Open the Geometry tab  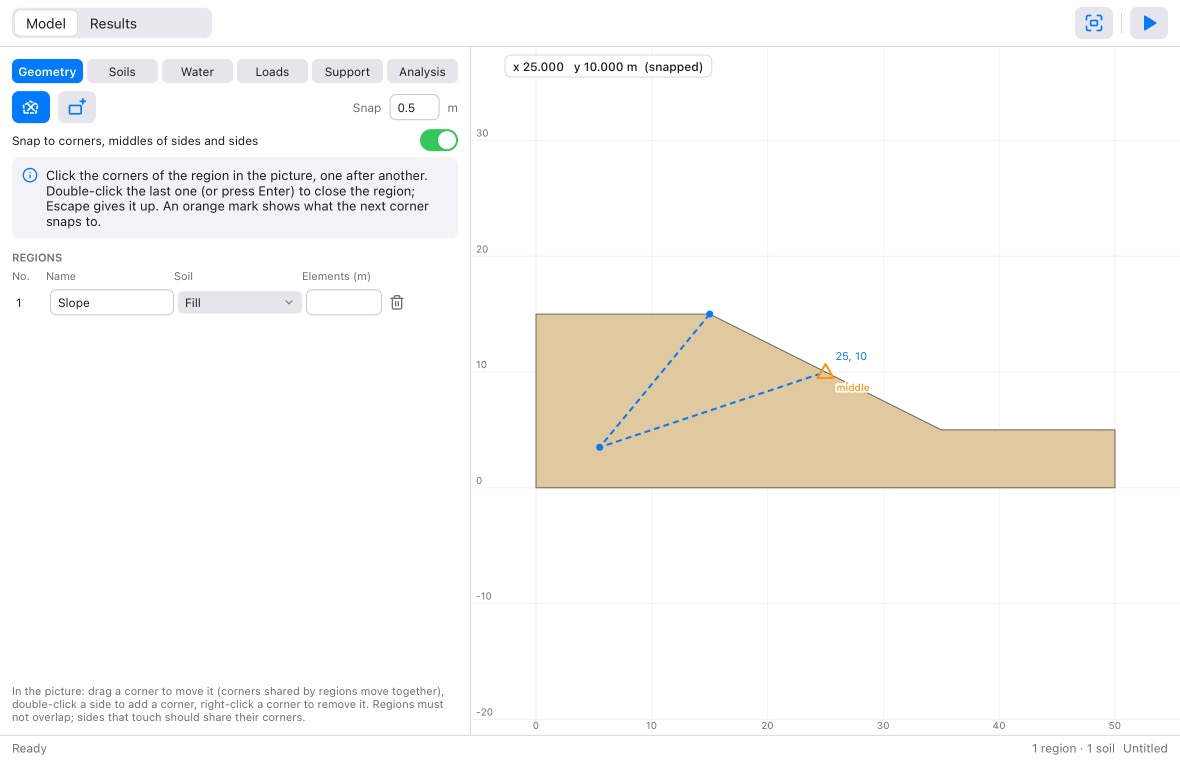click(x=47, y=71)
